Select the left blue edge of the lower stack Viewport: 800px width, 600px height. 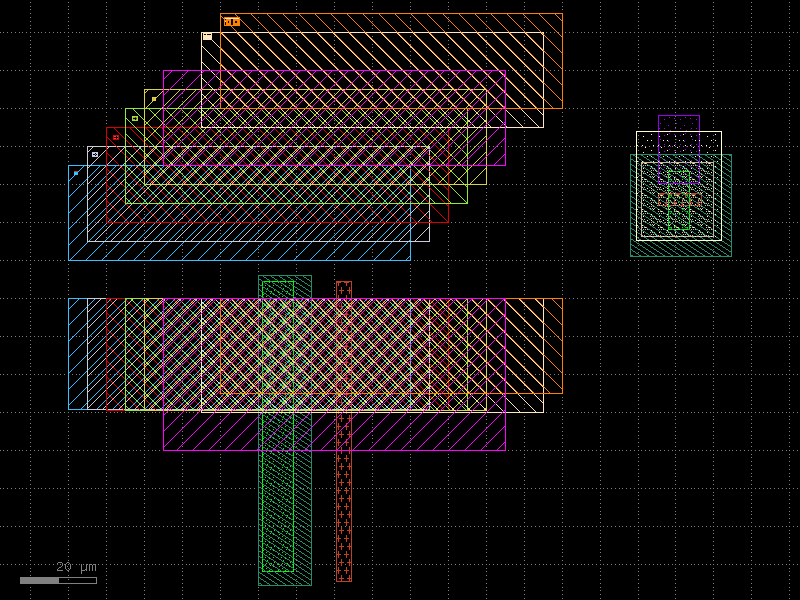coord(69,354)
